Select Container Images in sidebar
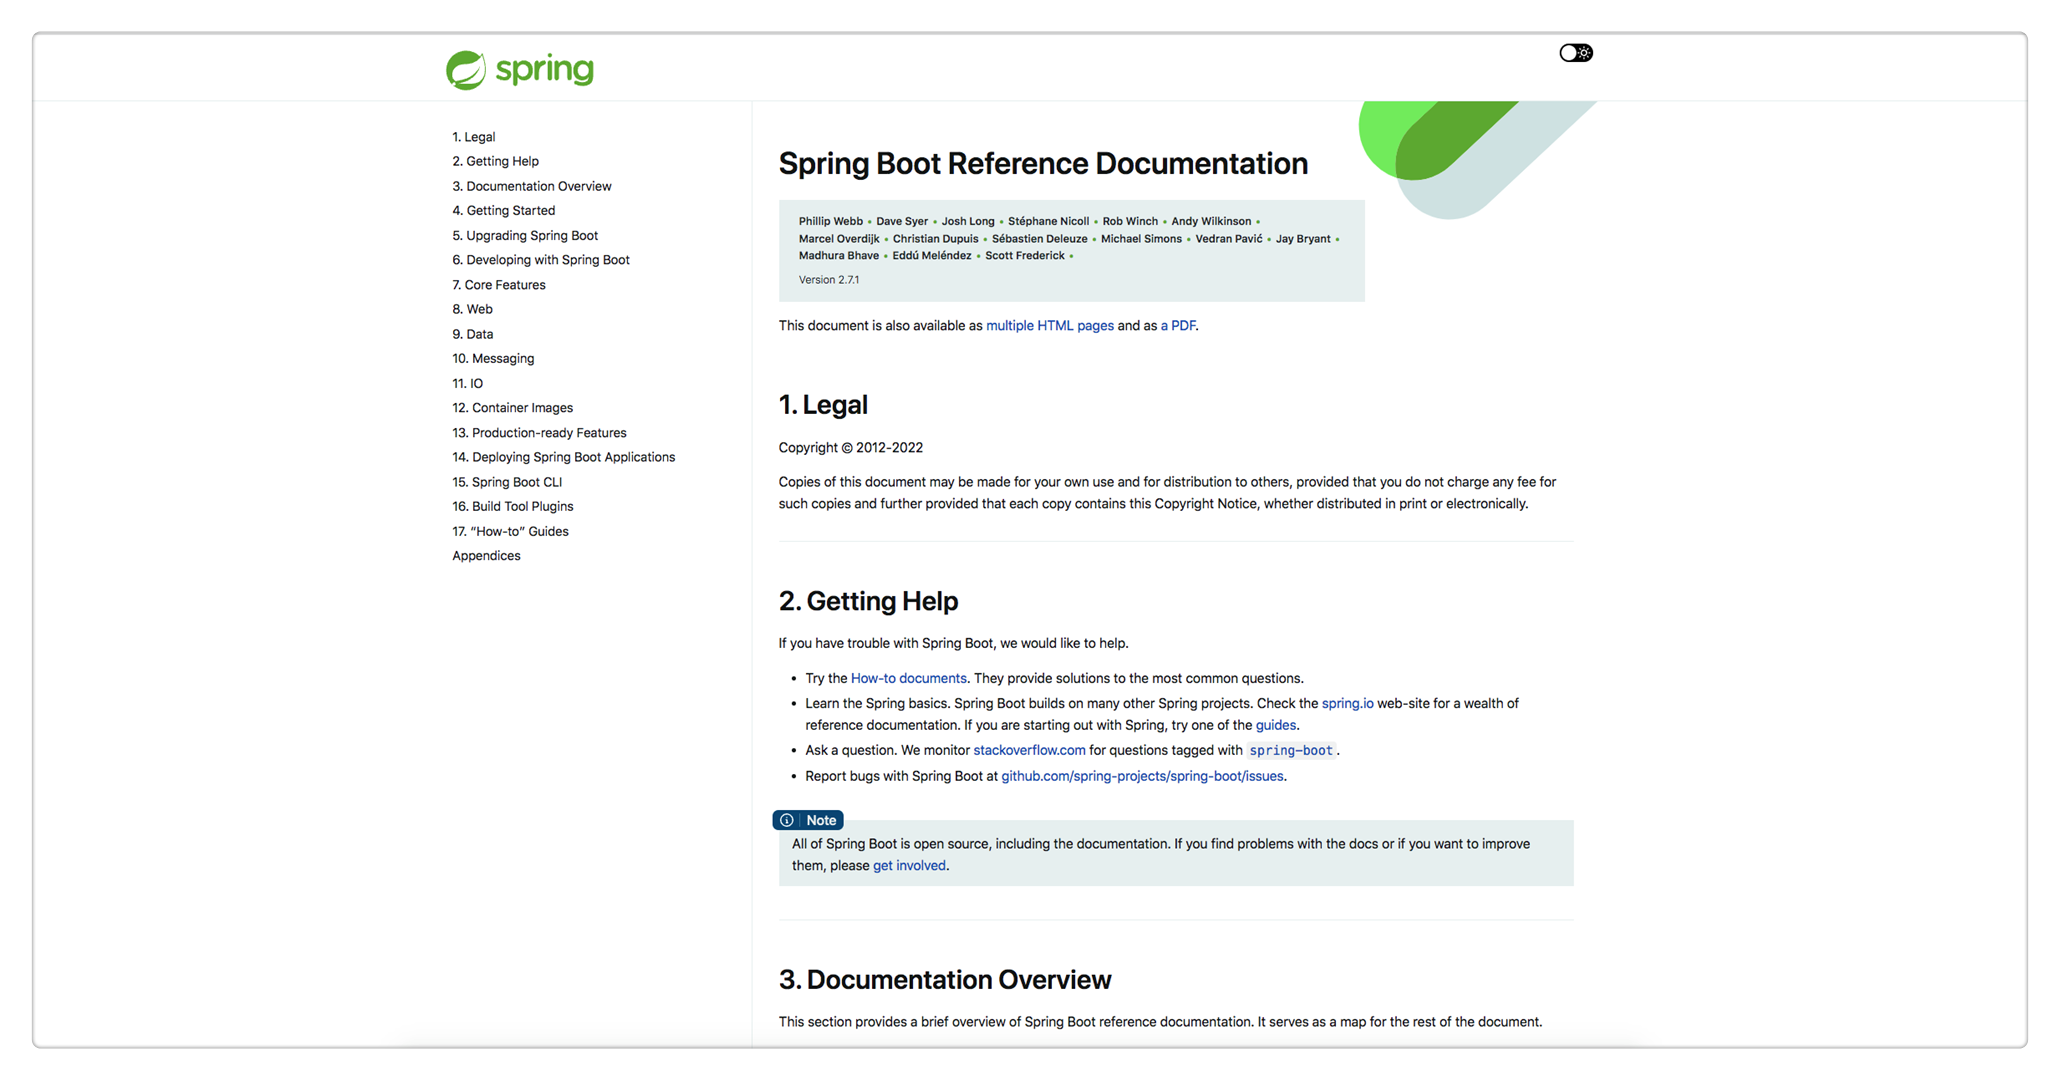Image resolution: width=2060 pixels, height=1080 pixels. tap(512, 408)
